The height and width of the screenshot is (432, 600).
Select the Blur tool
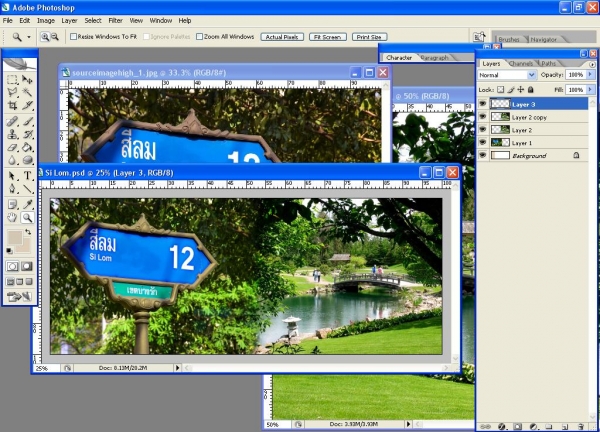(x=12, y=160)
